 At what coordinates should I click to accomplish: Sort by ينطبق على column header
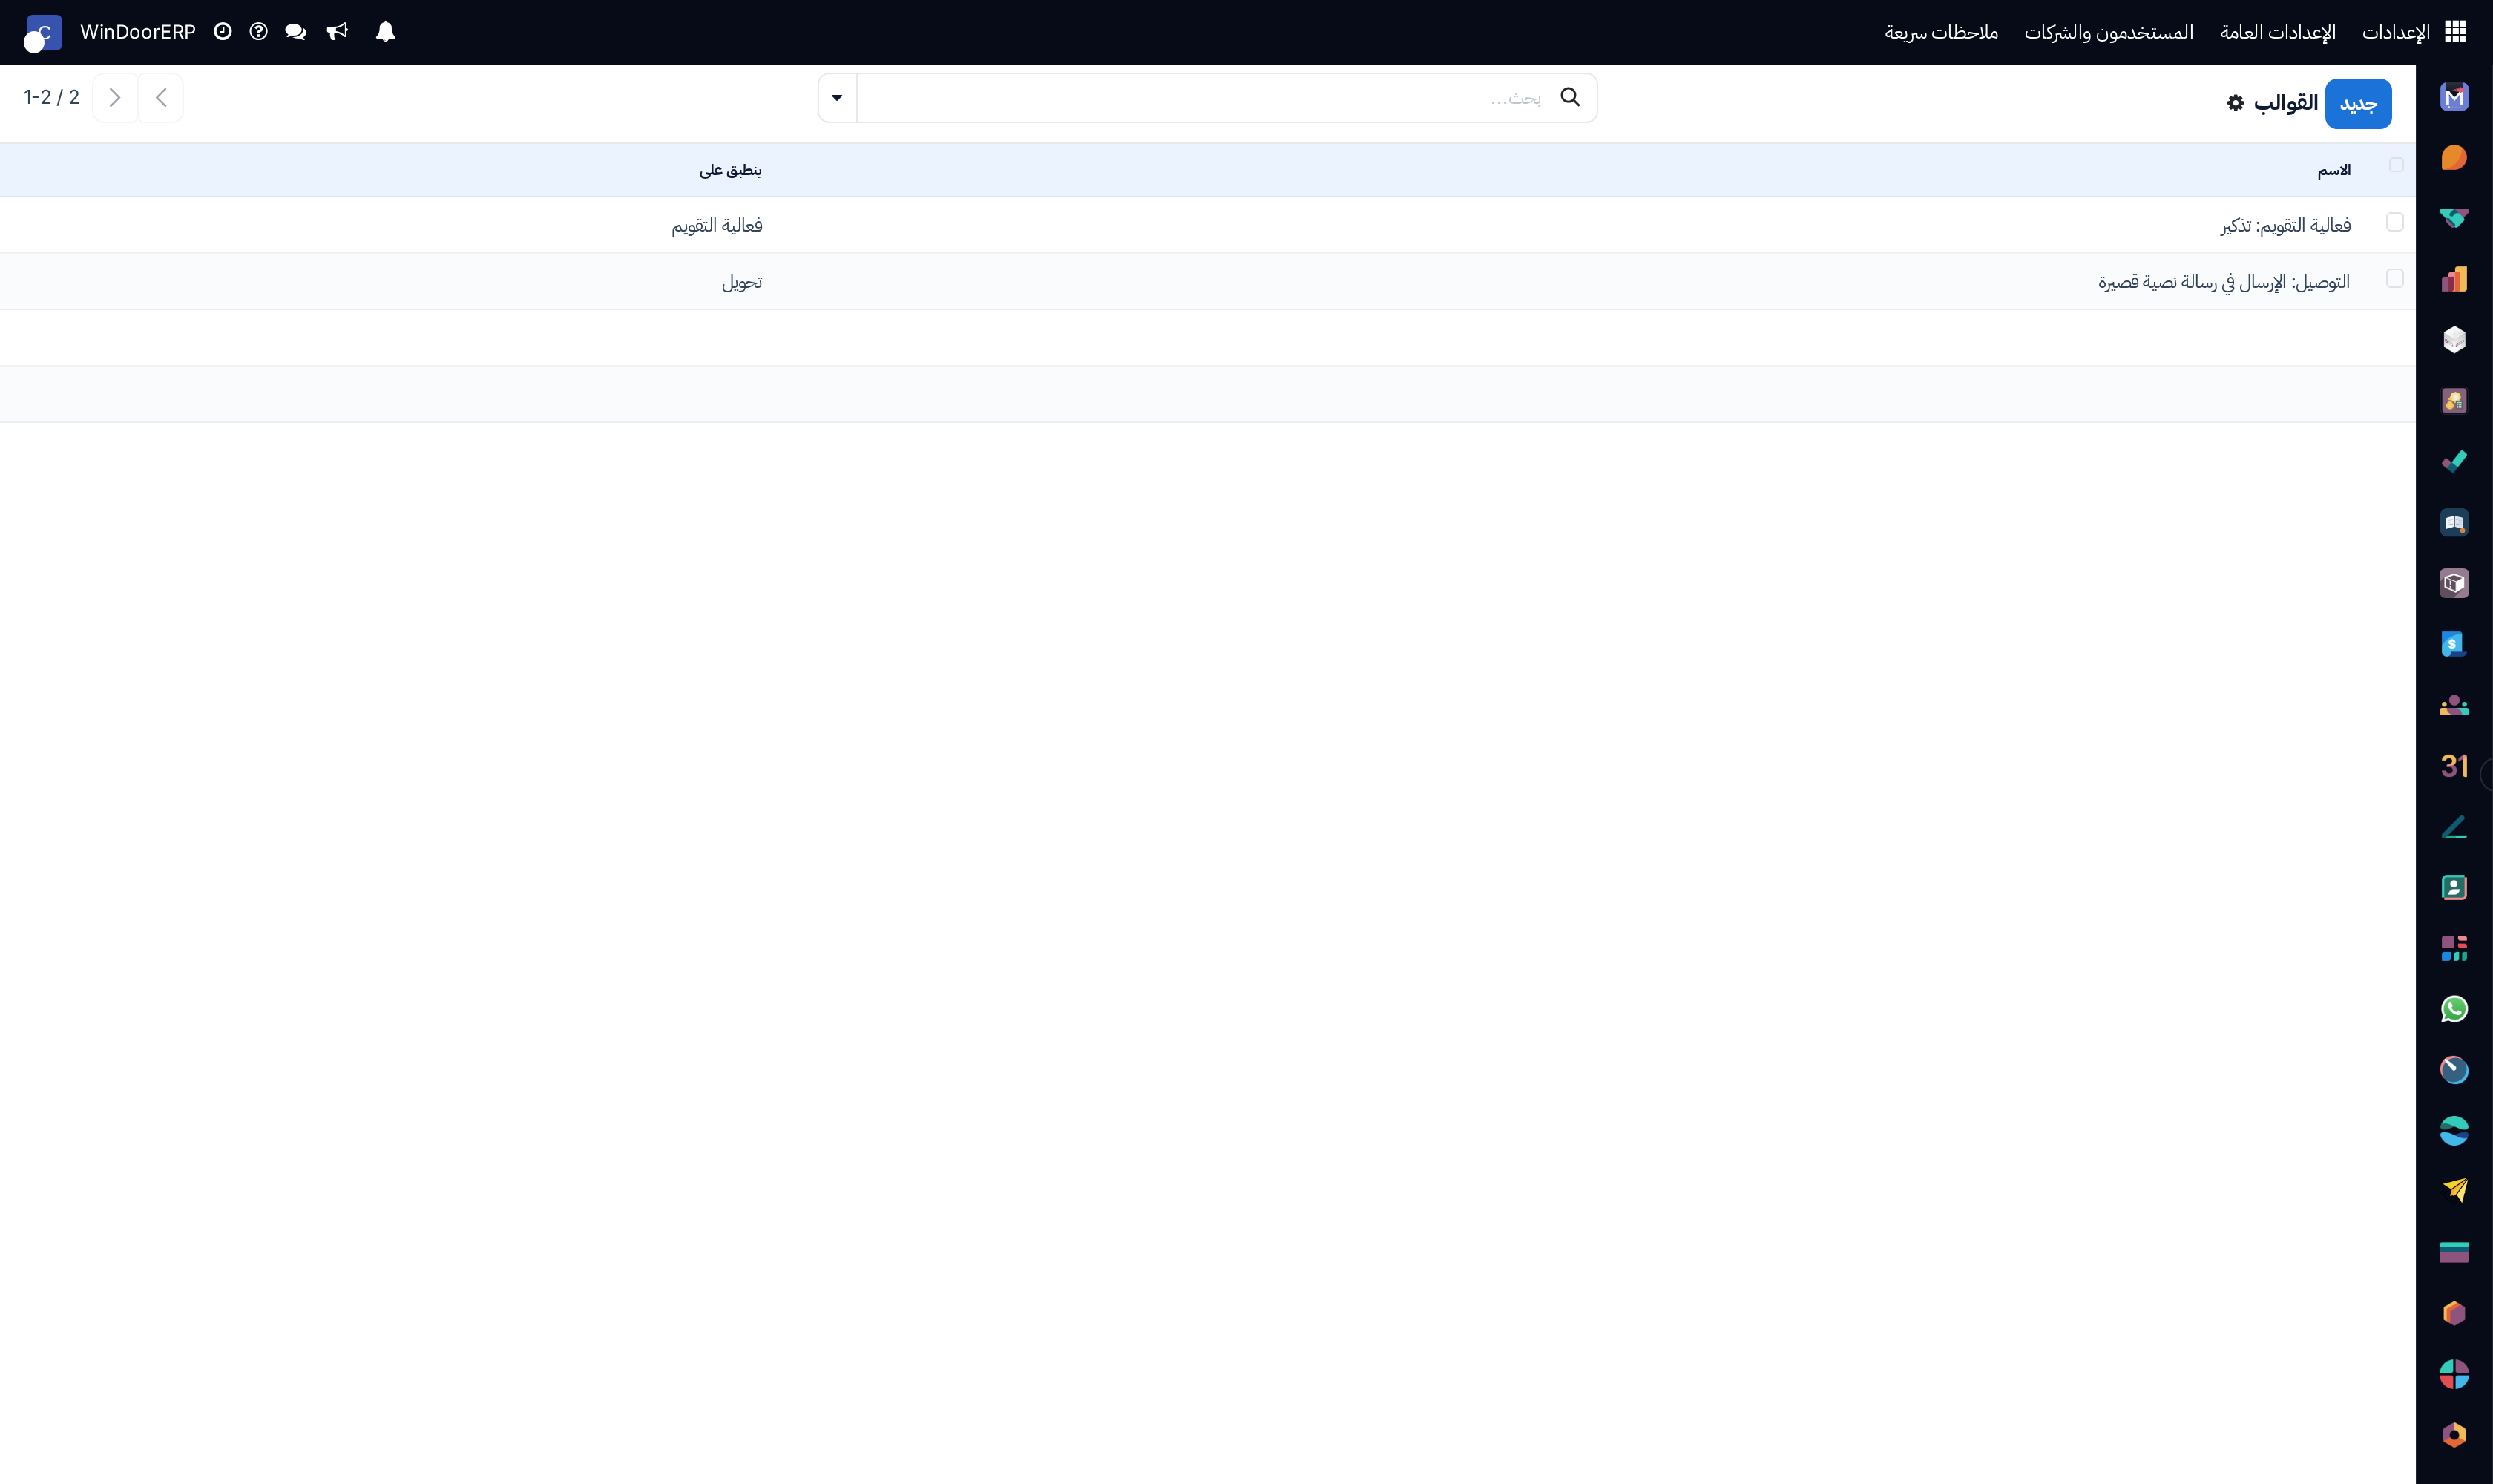[731, 170]
